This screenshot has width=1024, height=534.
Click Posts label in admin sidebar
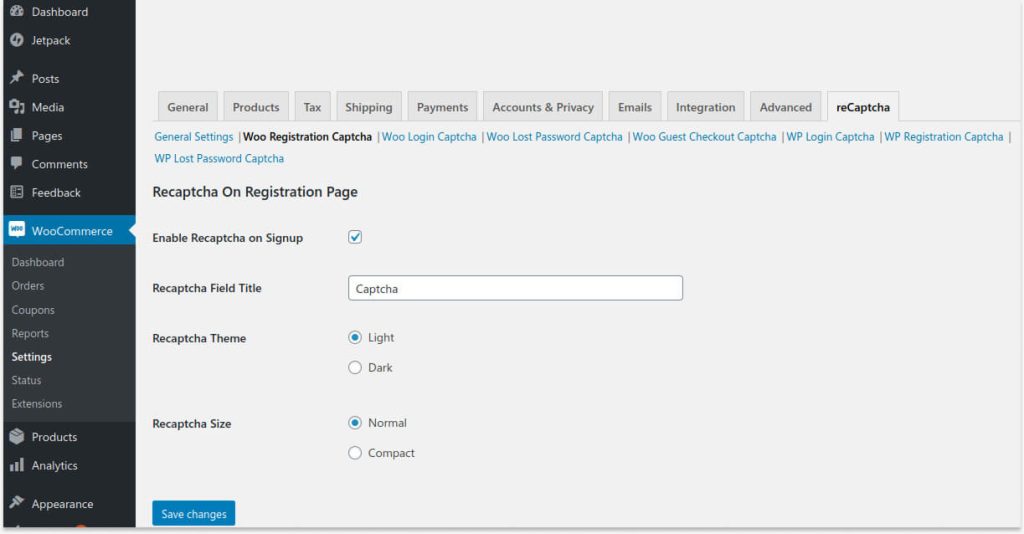(x=45, y=78)
